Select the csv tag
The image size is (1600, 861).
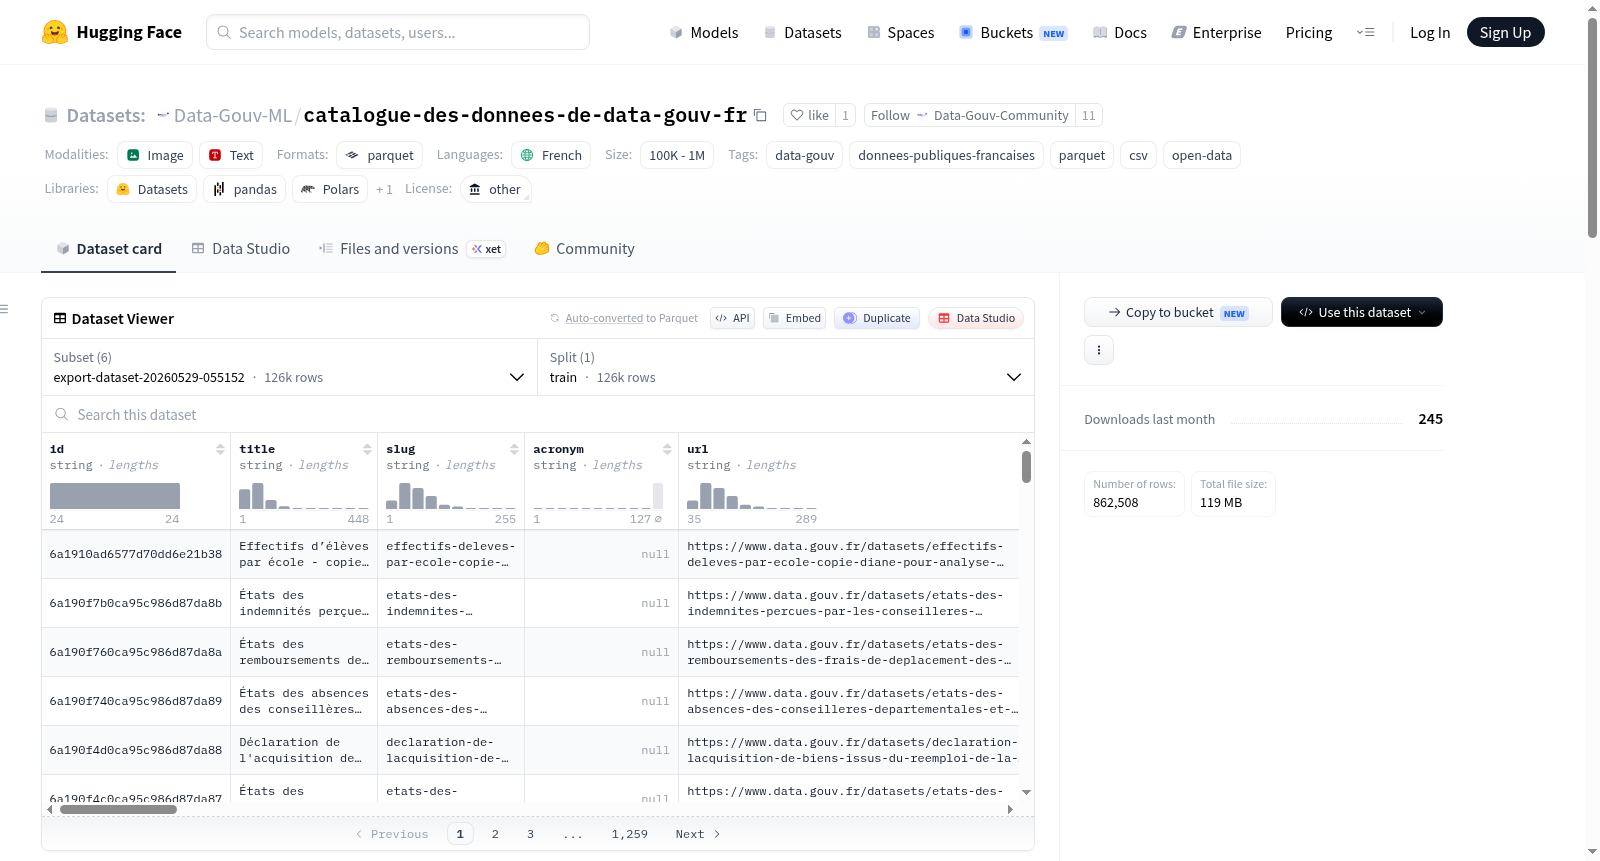point(1138,155)
